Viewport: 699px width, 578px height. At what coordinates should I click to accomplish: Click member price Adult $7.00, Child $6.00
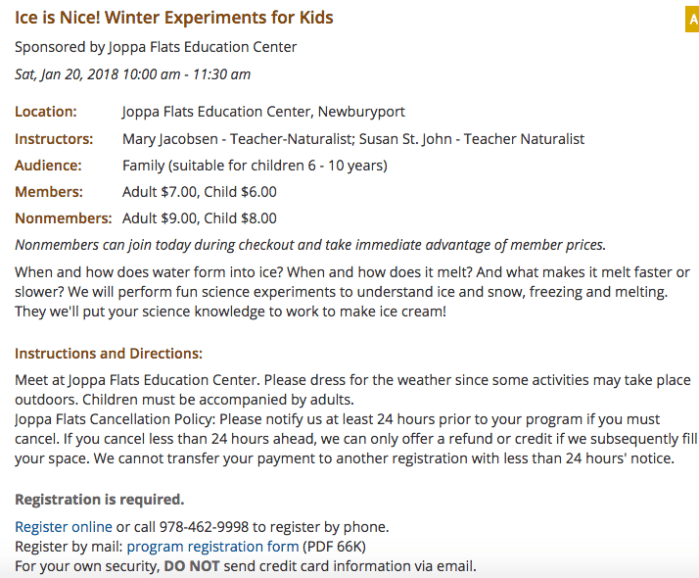199,192
